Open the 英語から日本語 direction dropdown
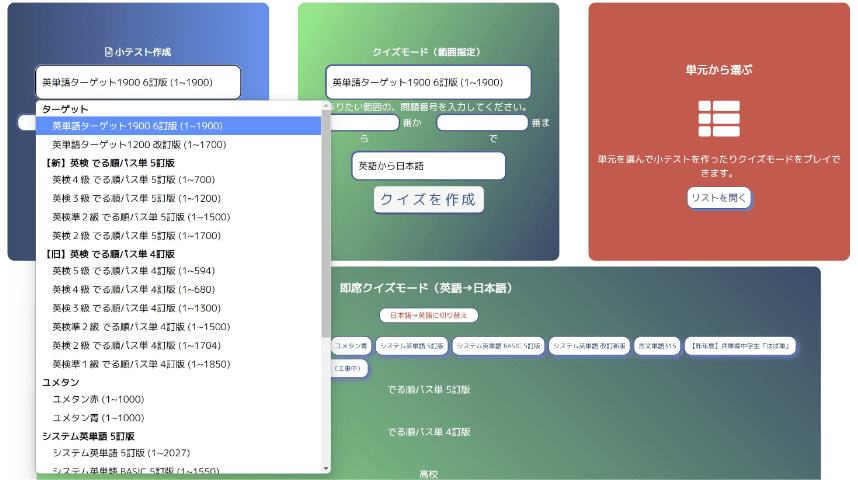Viewport: 858px width, 480px height. click(428, 166)
